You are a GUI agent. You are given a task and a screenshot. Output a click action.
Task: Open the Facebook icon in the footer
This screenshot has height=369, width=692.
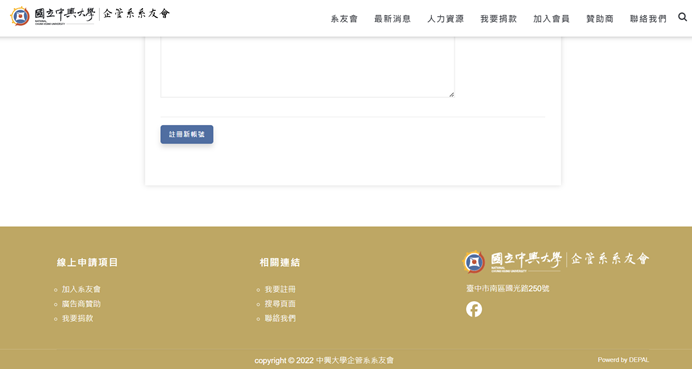coord(474,309)
